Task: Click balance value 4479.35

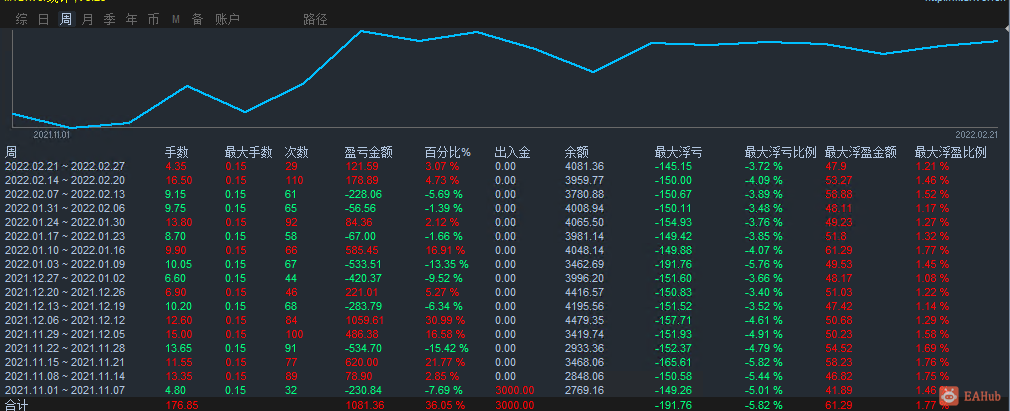Action: pyautogui.click(x=584, y=320)
